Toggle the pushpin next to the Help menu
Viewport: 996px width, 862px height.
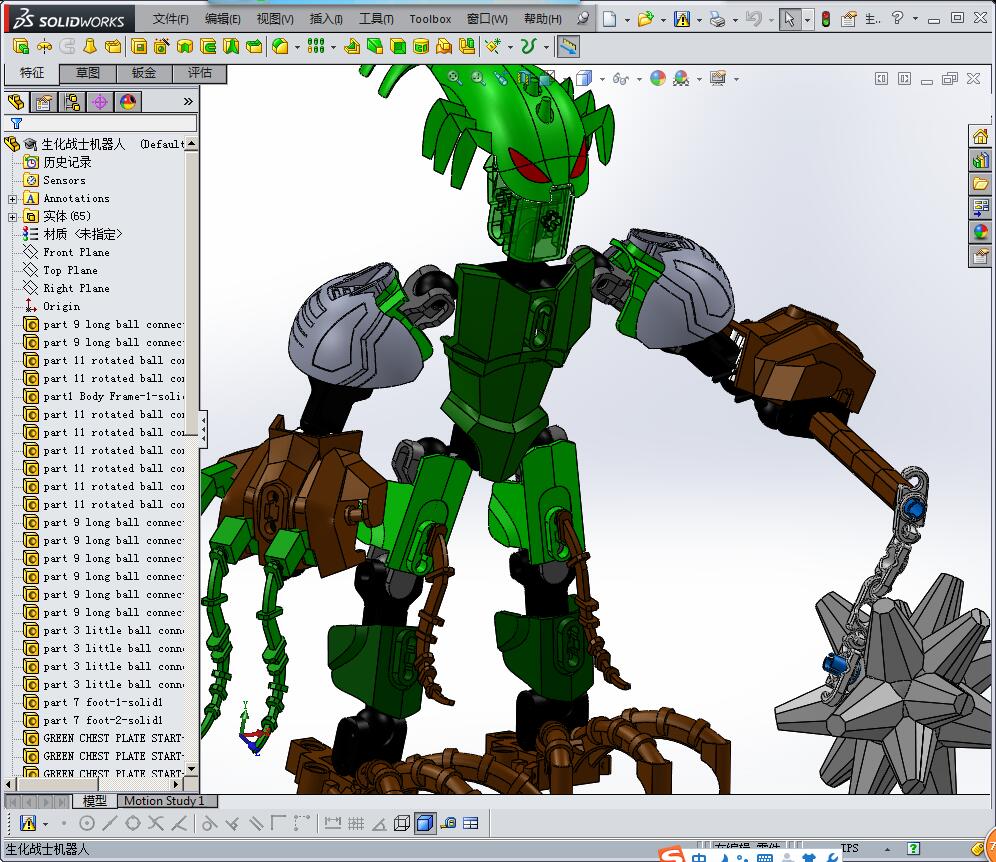tap(582, 18)
